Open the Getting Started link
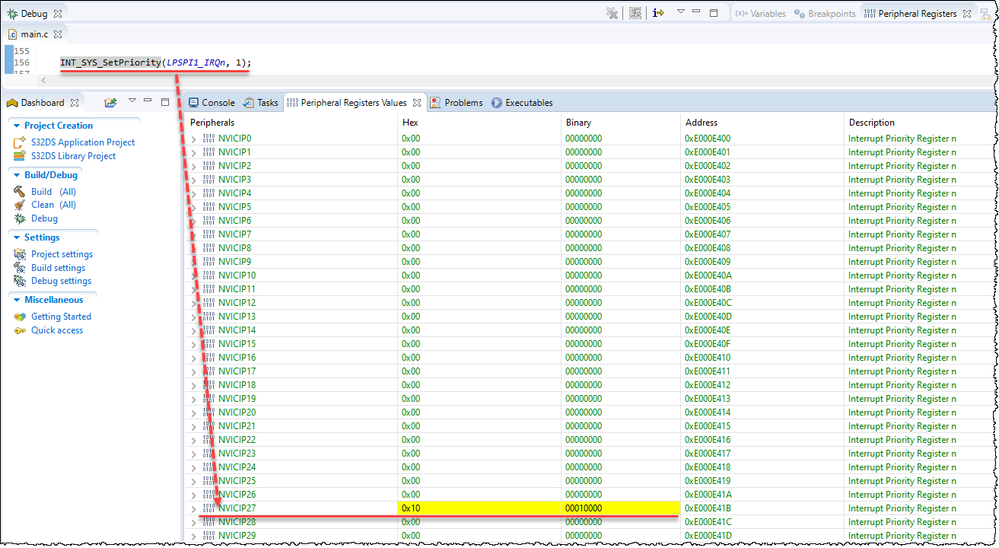 (61, 316)
